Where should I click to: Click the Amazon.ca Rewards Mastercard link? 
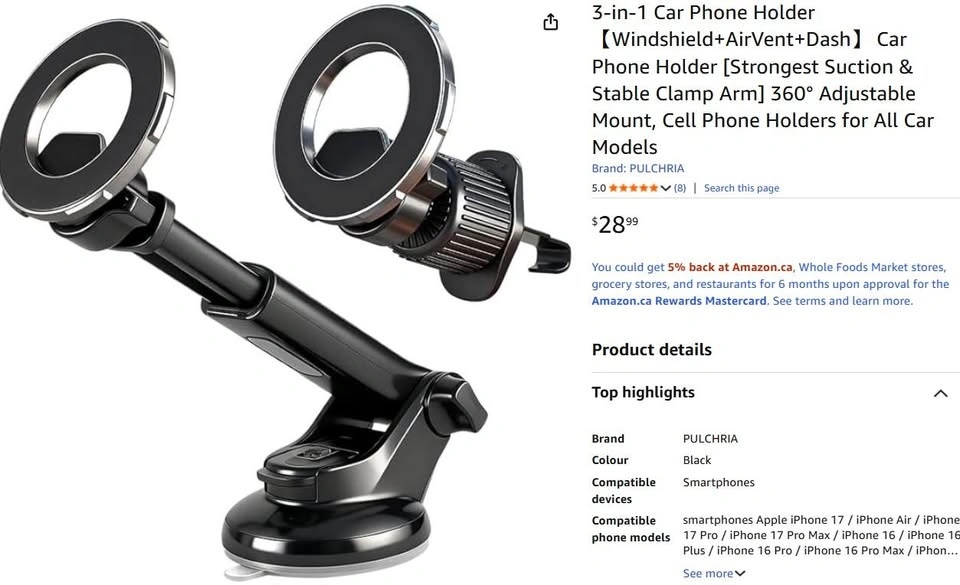[678, 301]
